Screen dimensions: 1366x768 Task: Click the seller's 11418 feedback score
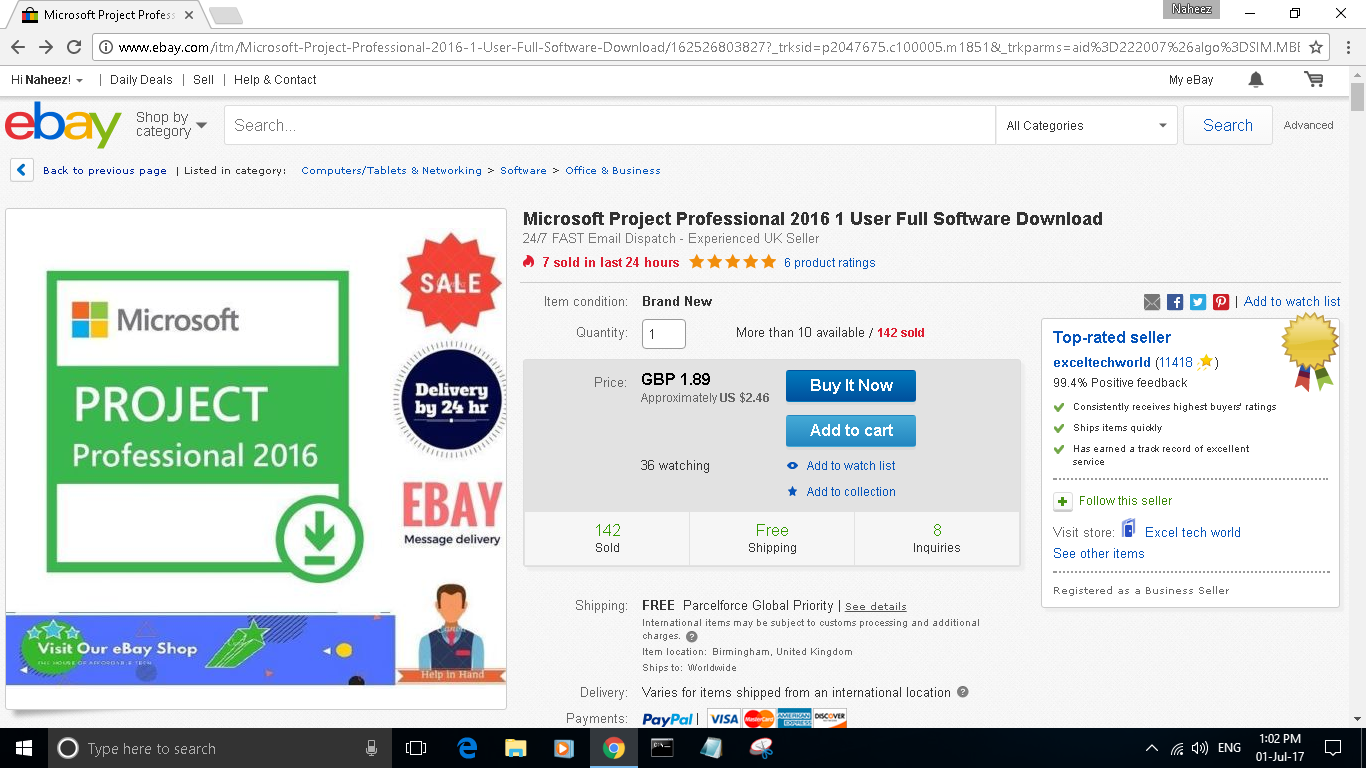(x=1176, y=362)
